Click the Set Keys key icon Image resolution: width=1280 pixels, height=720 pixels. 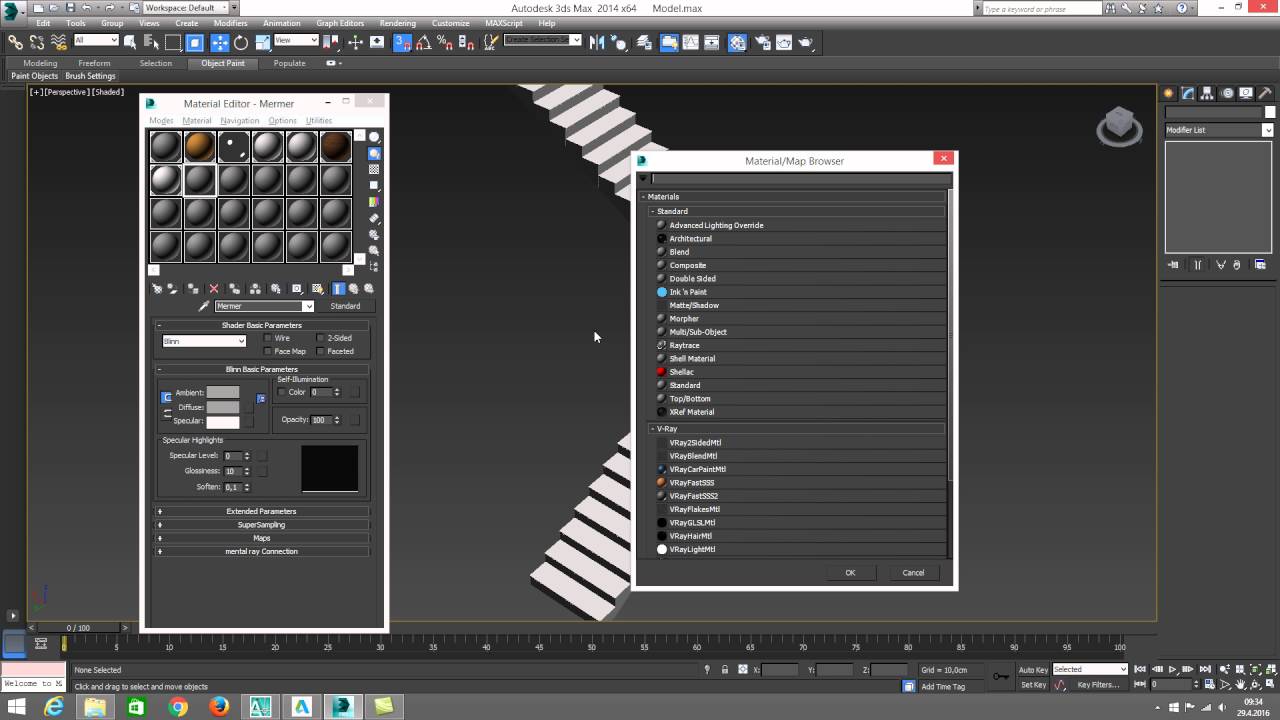1000,676
